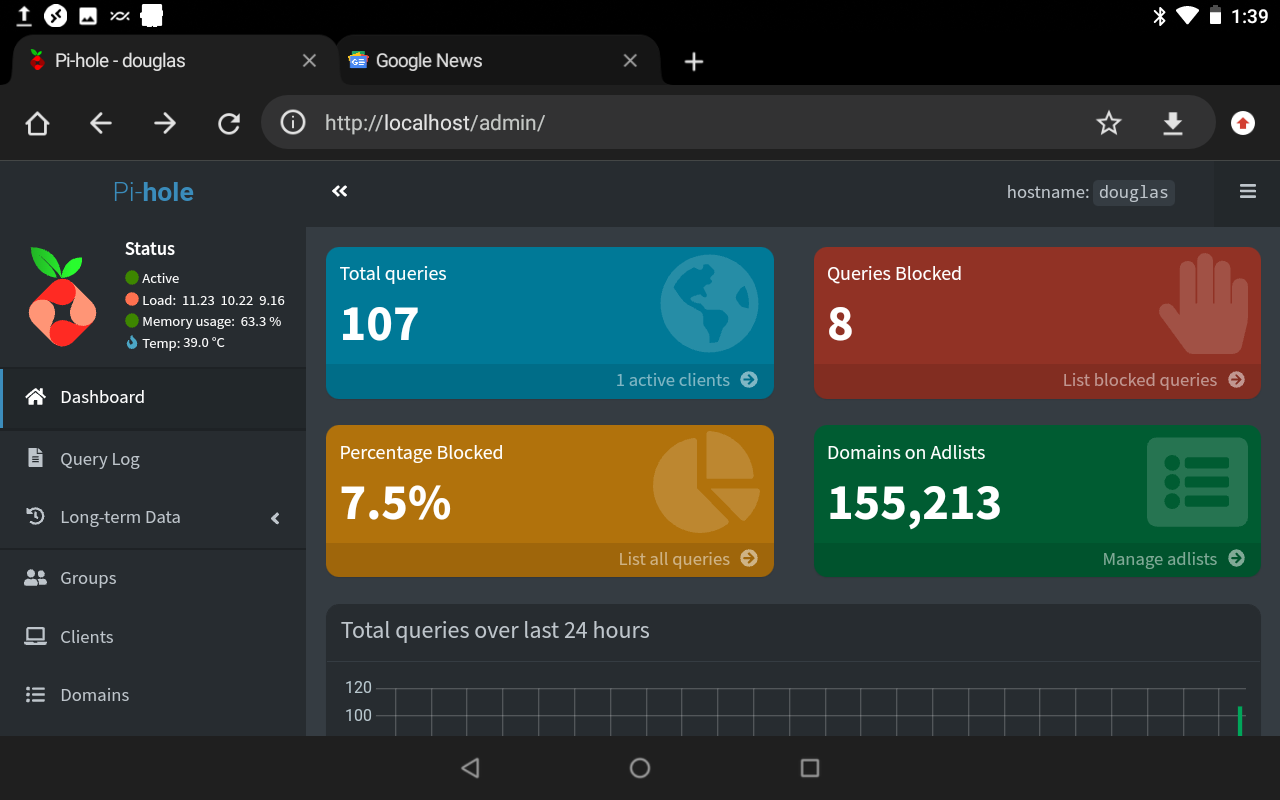This screenshot has height=800, width=1280.
Task: Click the Active status indicator
Action: (152, 278)
